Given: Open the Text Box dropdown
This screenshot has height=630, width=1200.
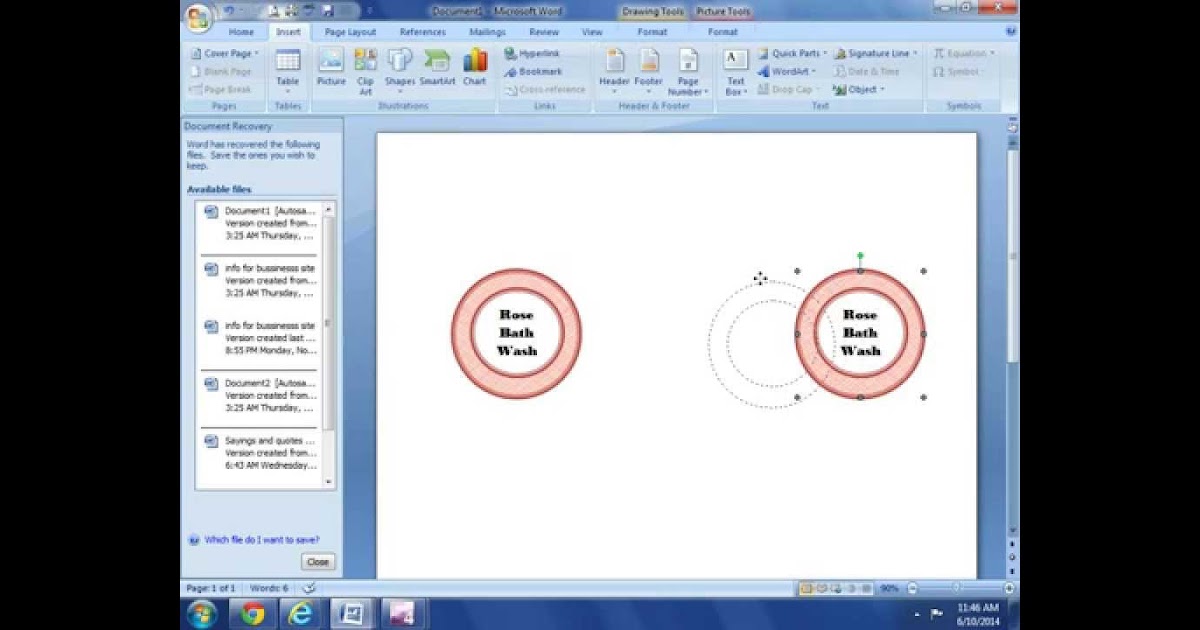Looking at the screenshot, I should tap(736, 70).
